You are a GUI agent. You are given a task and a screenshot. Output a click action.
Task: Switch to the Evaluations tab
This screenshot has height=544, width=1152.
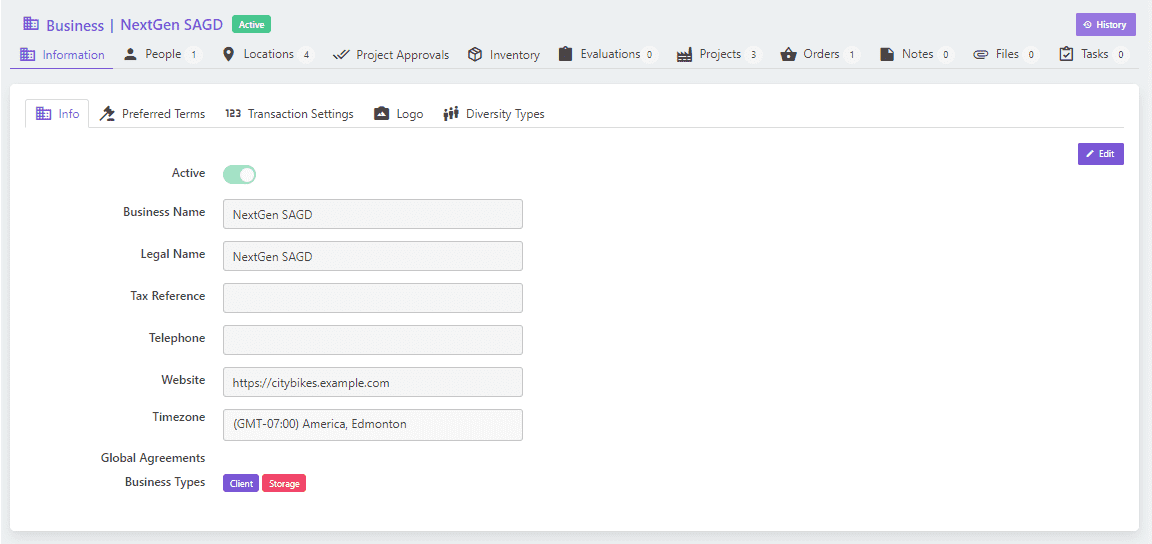pyautogui.click(x=608, y=54)
